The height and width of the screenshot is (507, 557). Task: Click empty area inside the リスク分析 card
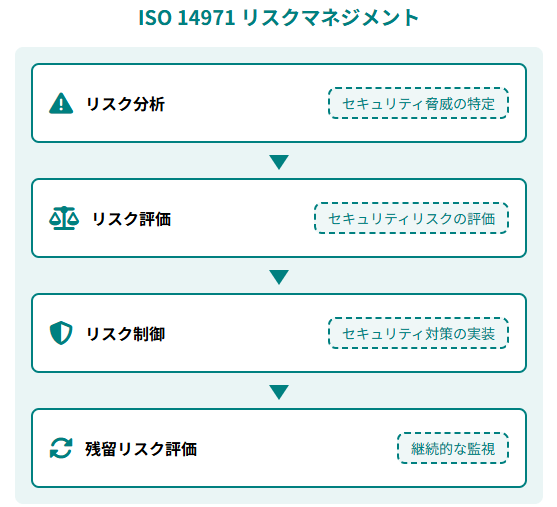[245, 103]
